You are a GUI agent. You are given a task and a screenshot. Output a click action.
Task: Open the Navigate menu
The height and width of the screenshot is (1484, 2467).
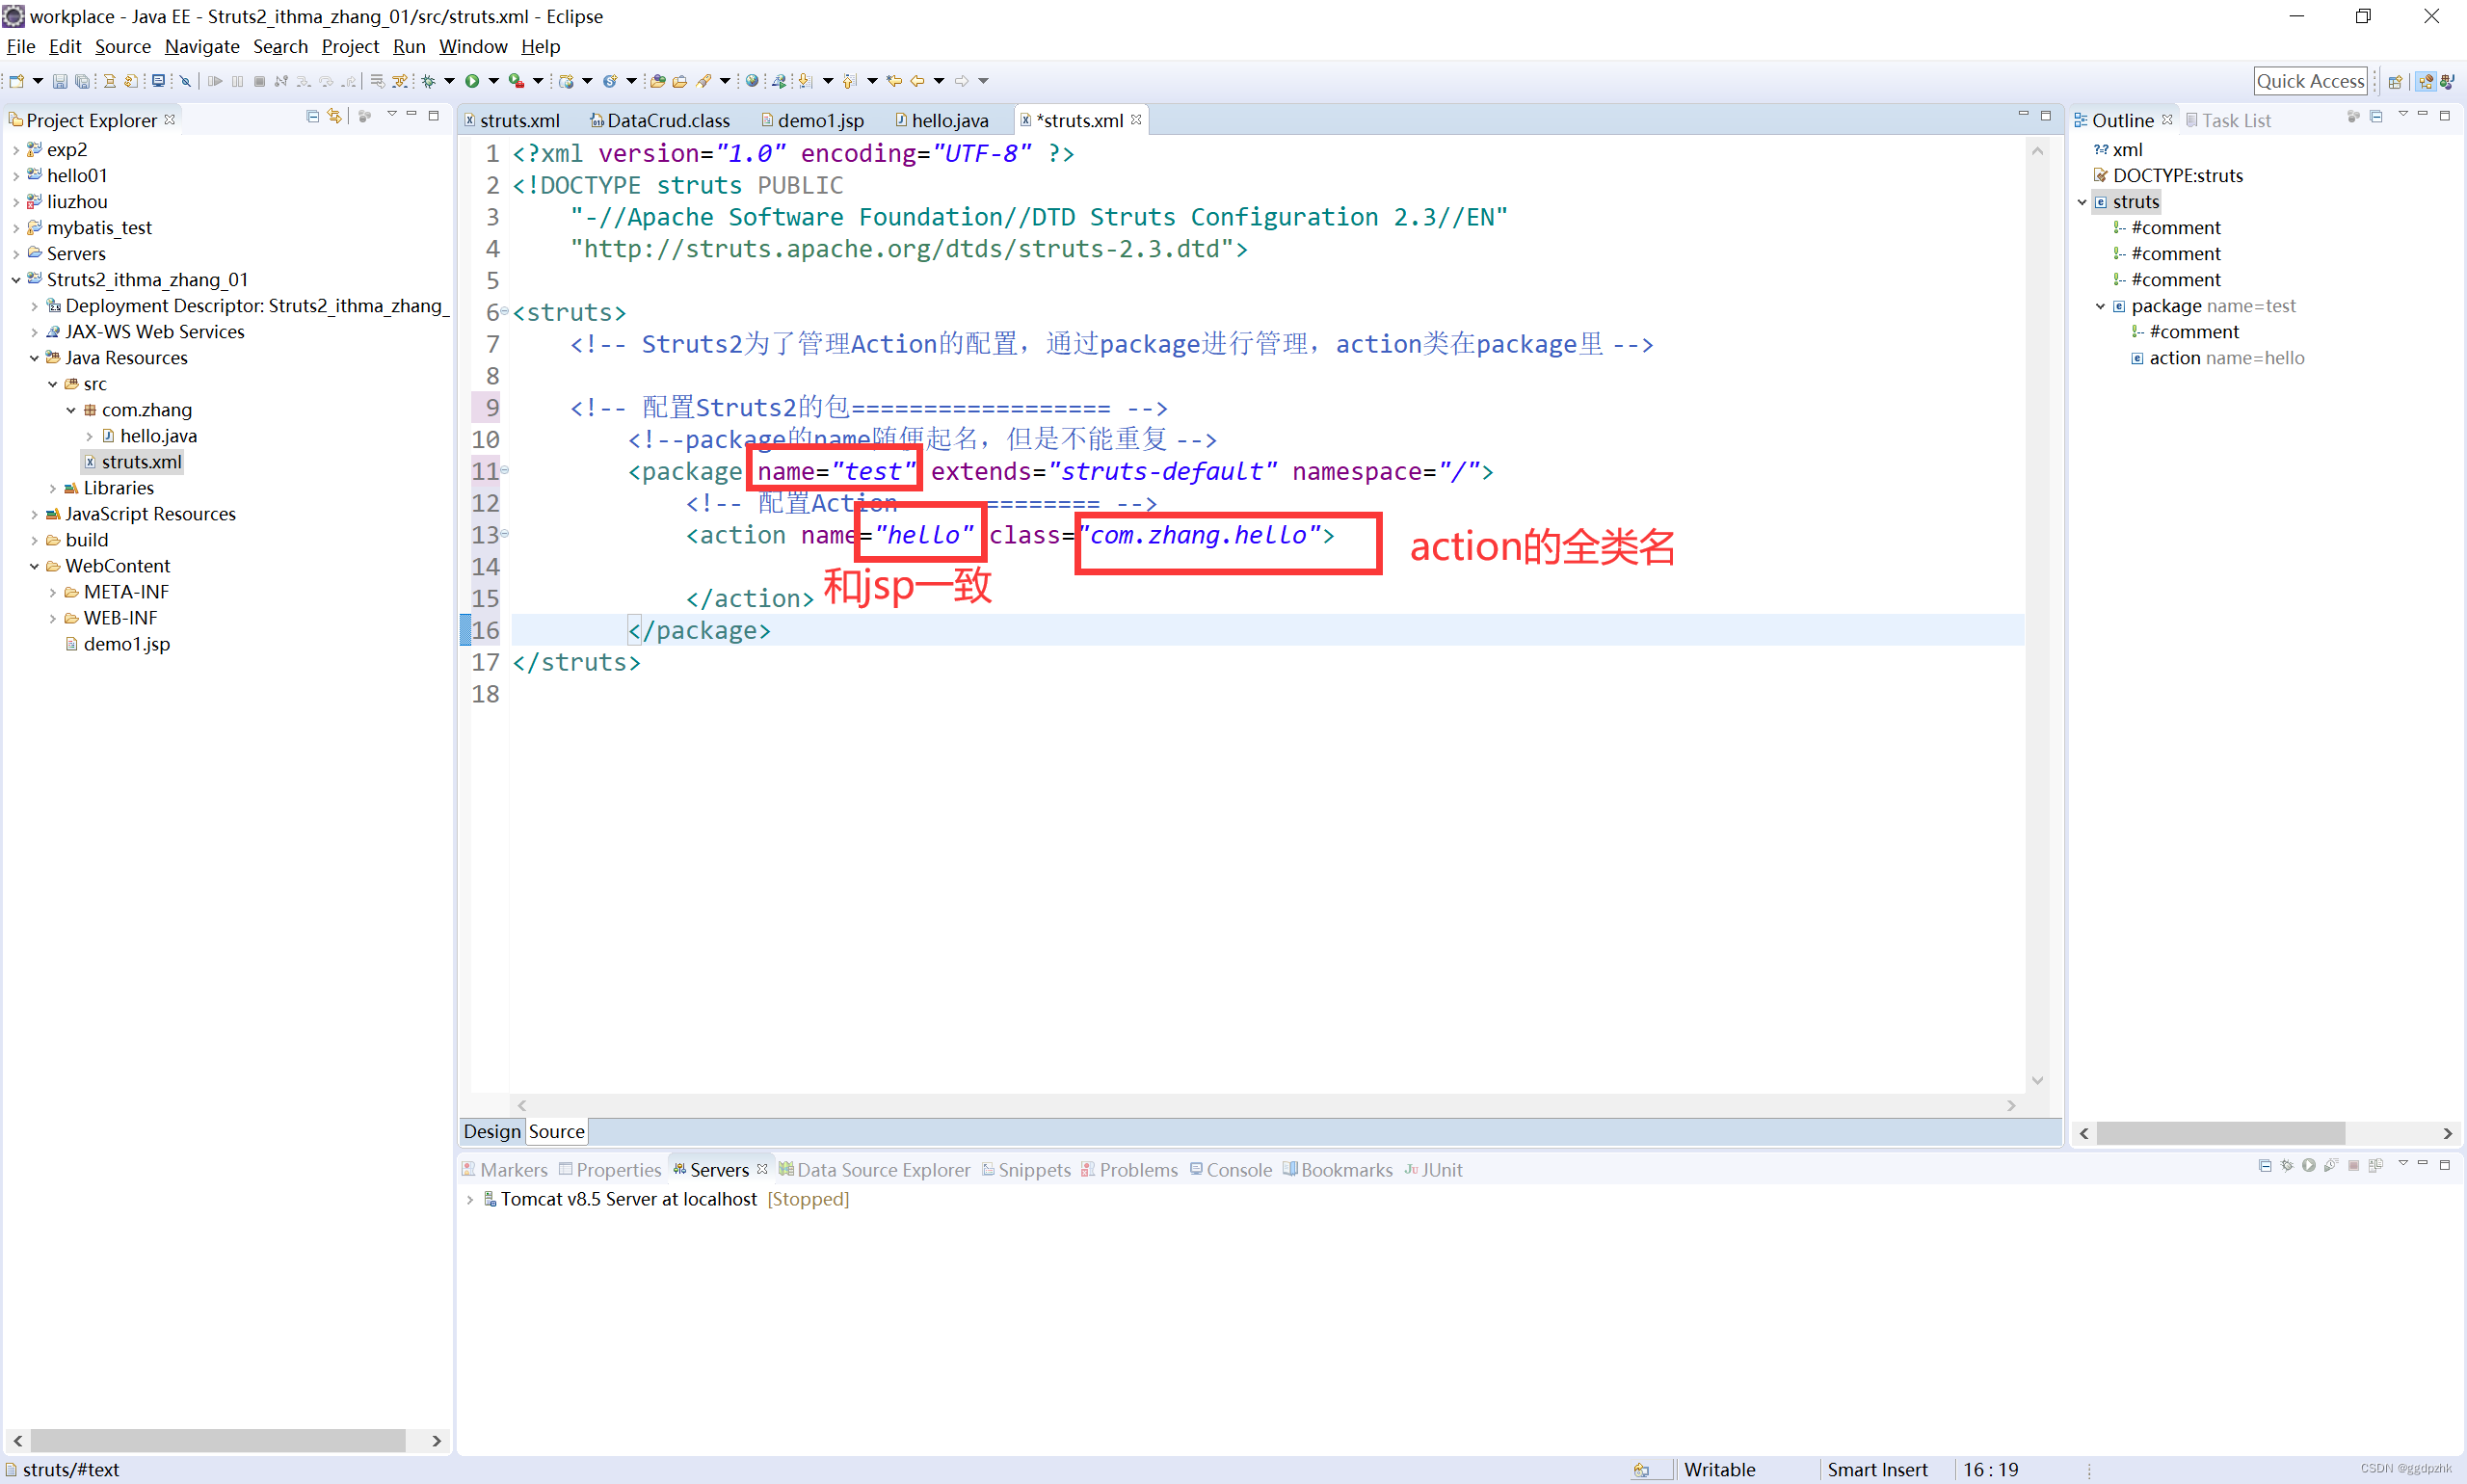click(202, 46)
